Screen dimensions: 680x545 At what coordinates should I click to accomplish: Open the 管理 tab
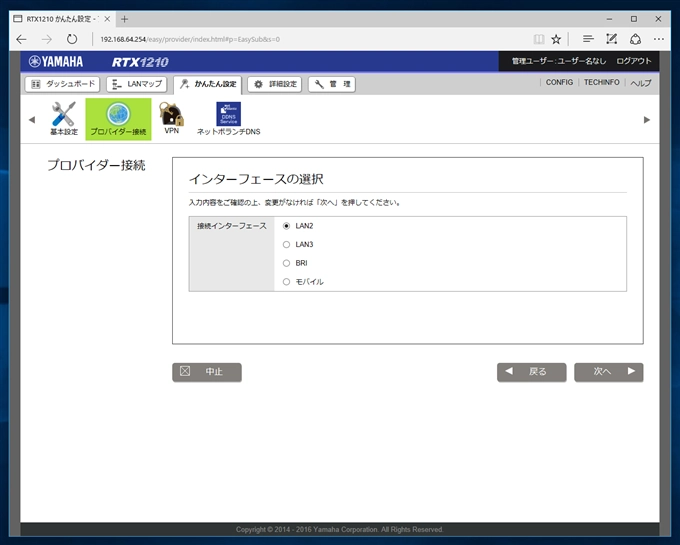(x=332, y=84)
